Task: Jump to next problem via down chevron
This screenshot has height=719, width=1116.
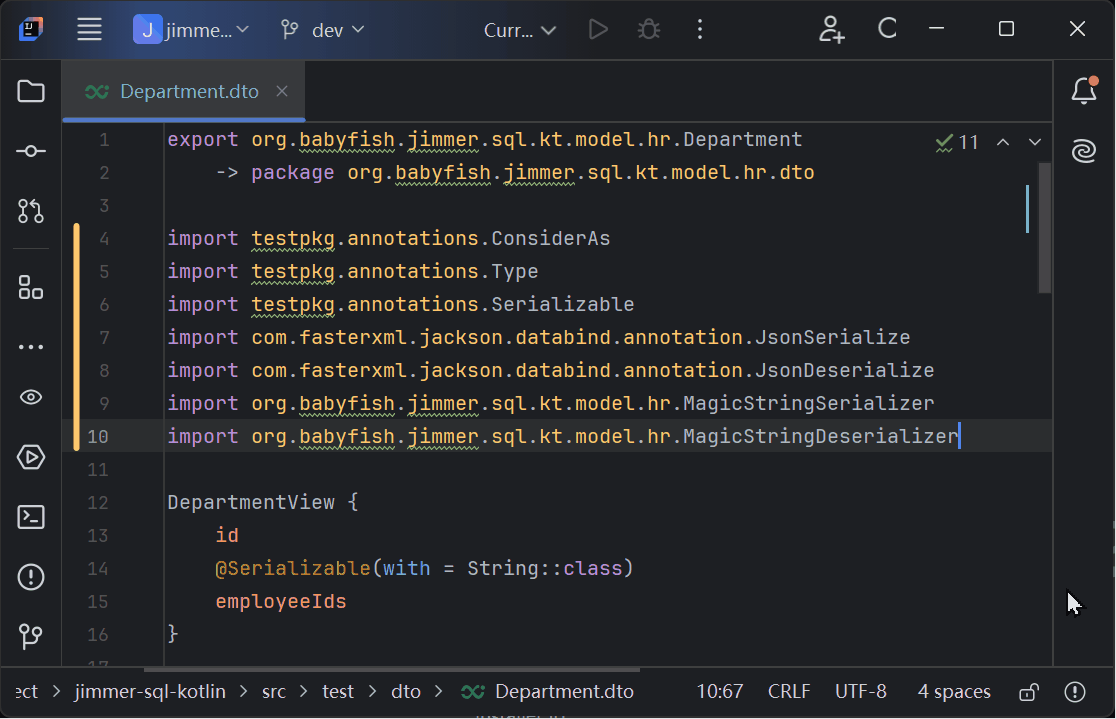Action: click(x=1035, y=141)
